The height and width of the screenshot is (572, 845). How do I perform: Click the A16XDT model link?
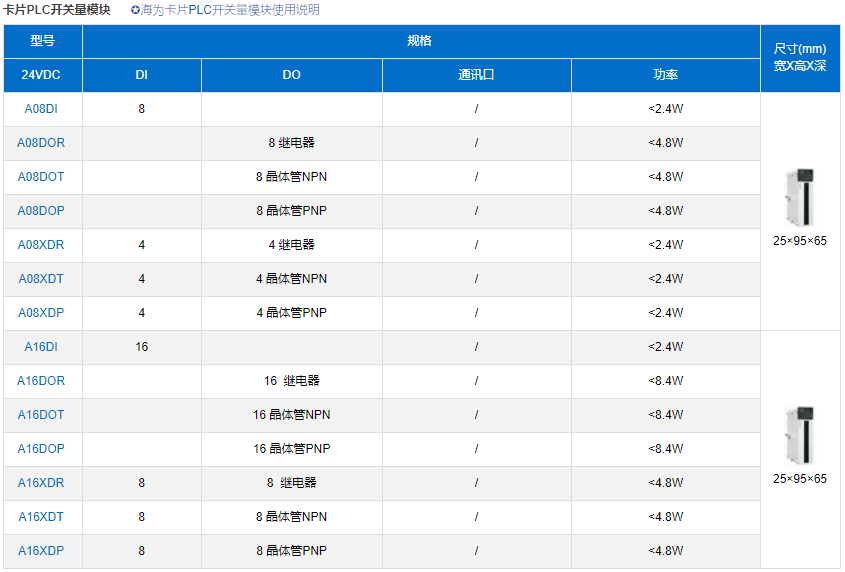click(x=41, y=517)
